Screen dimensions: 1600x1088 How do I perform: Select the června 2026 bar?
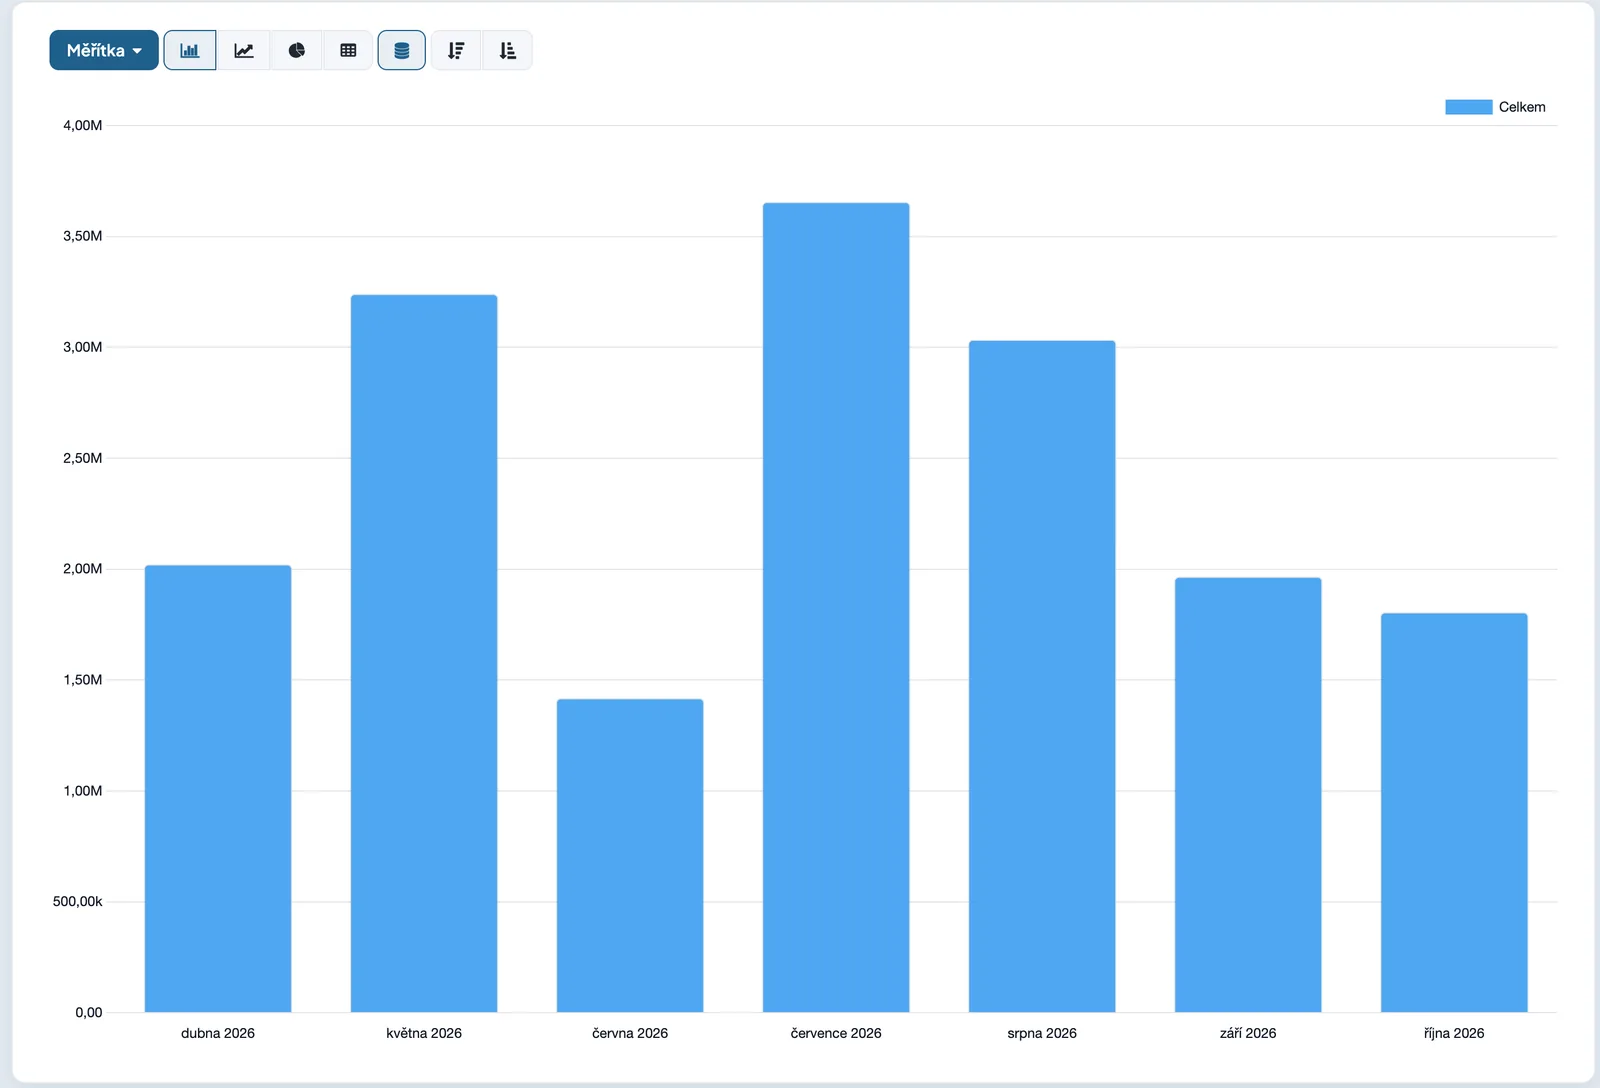click(630, 856)
